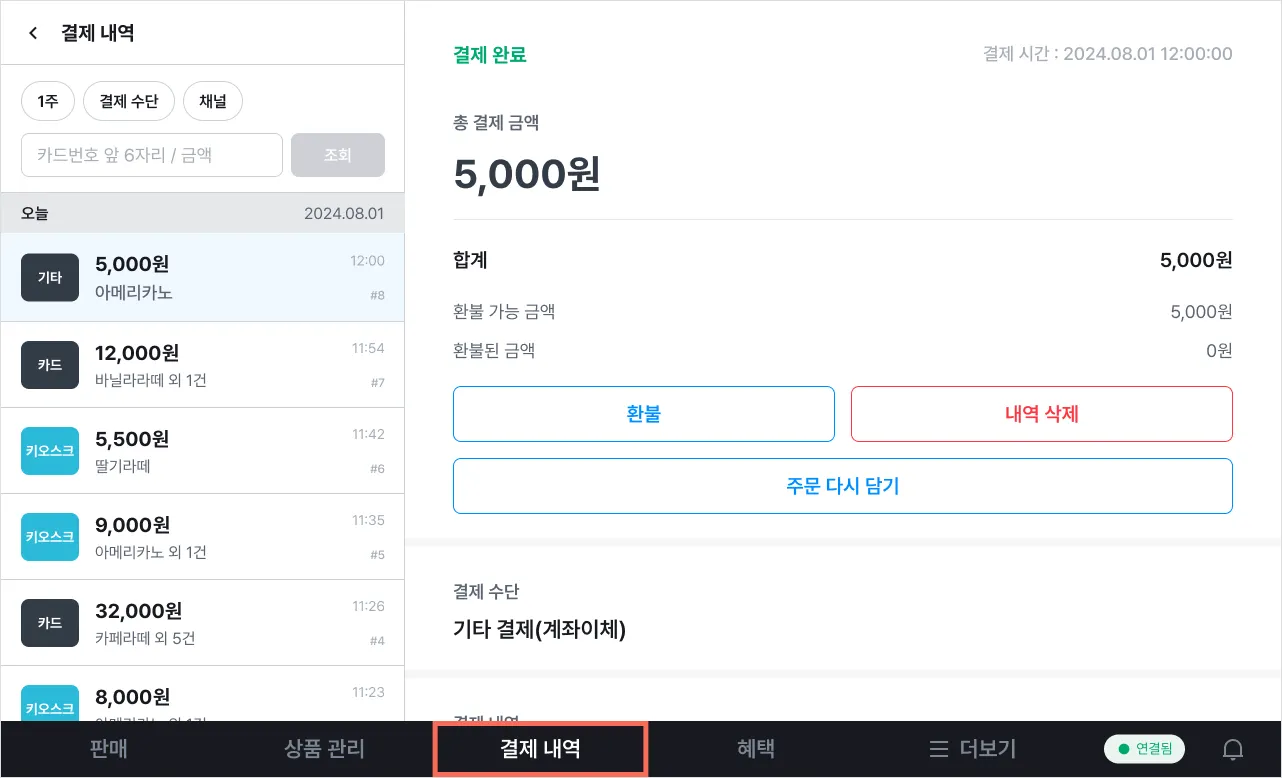Image resolution: width=1282 pixels, height=778 pixels.
Task: Click the back arrow next to 결제 내역
Action: (33, 33)
